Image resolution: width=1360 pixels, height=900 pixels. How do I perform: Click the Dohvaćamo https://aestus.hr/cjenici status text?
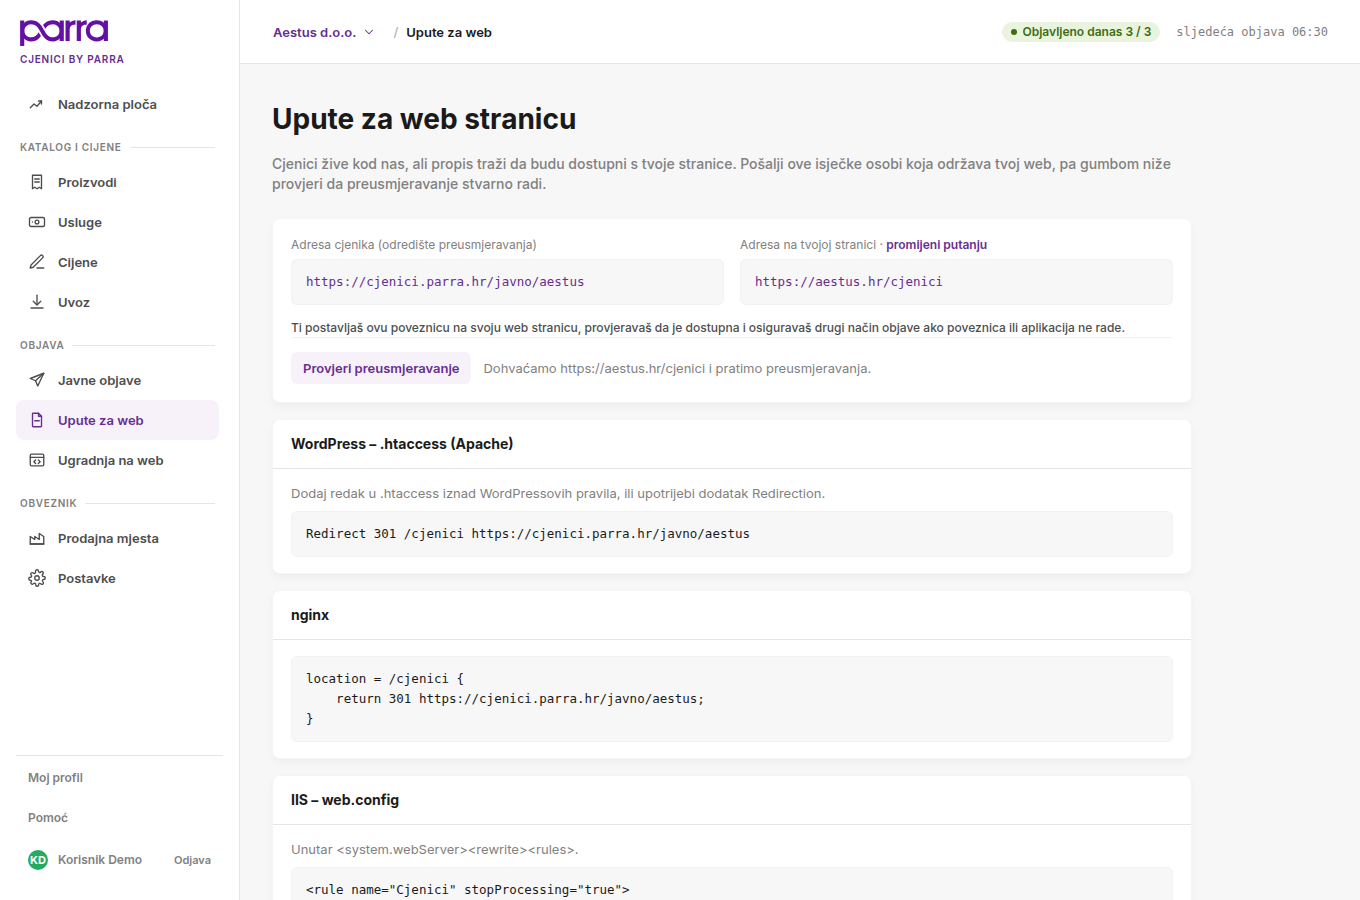pyautogui.click(x=677, y=369)
